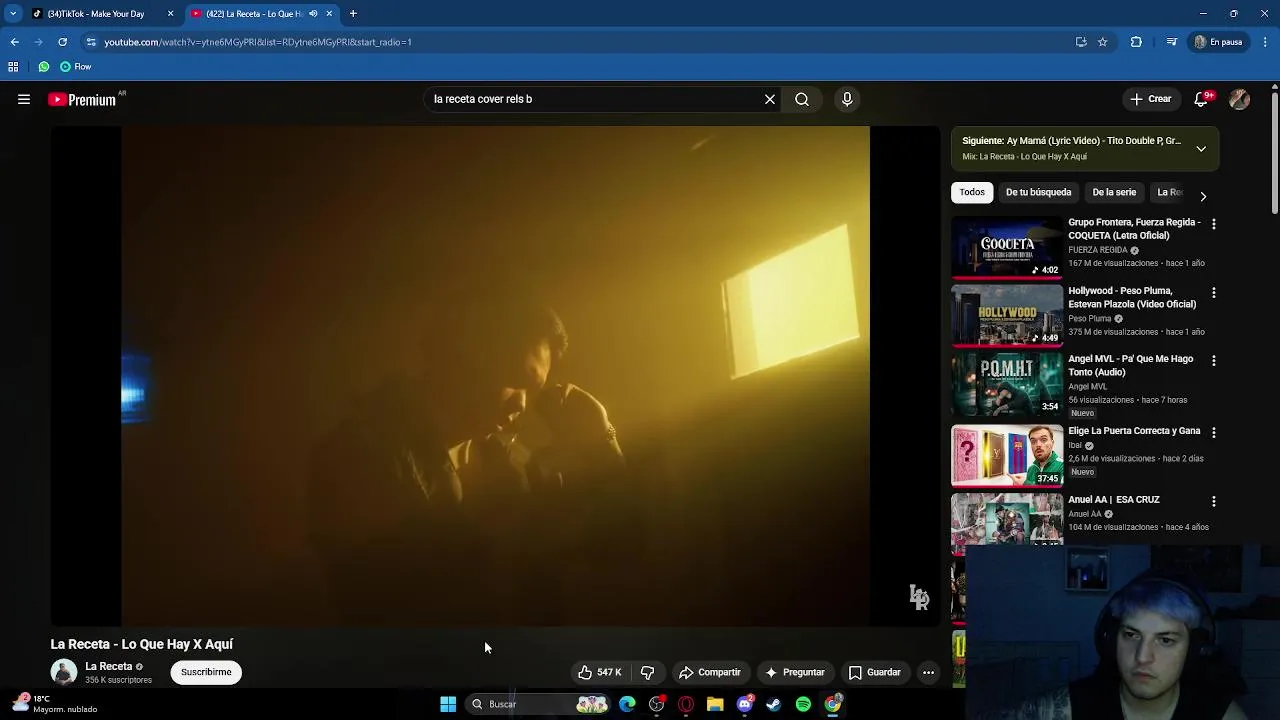Click the video player to pause
1280x720 pixels.
[495, 375]
